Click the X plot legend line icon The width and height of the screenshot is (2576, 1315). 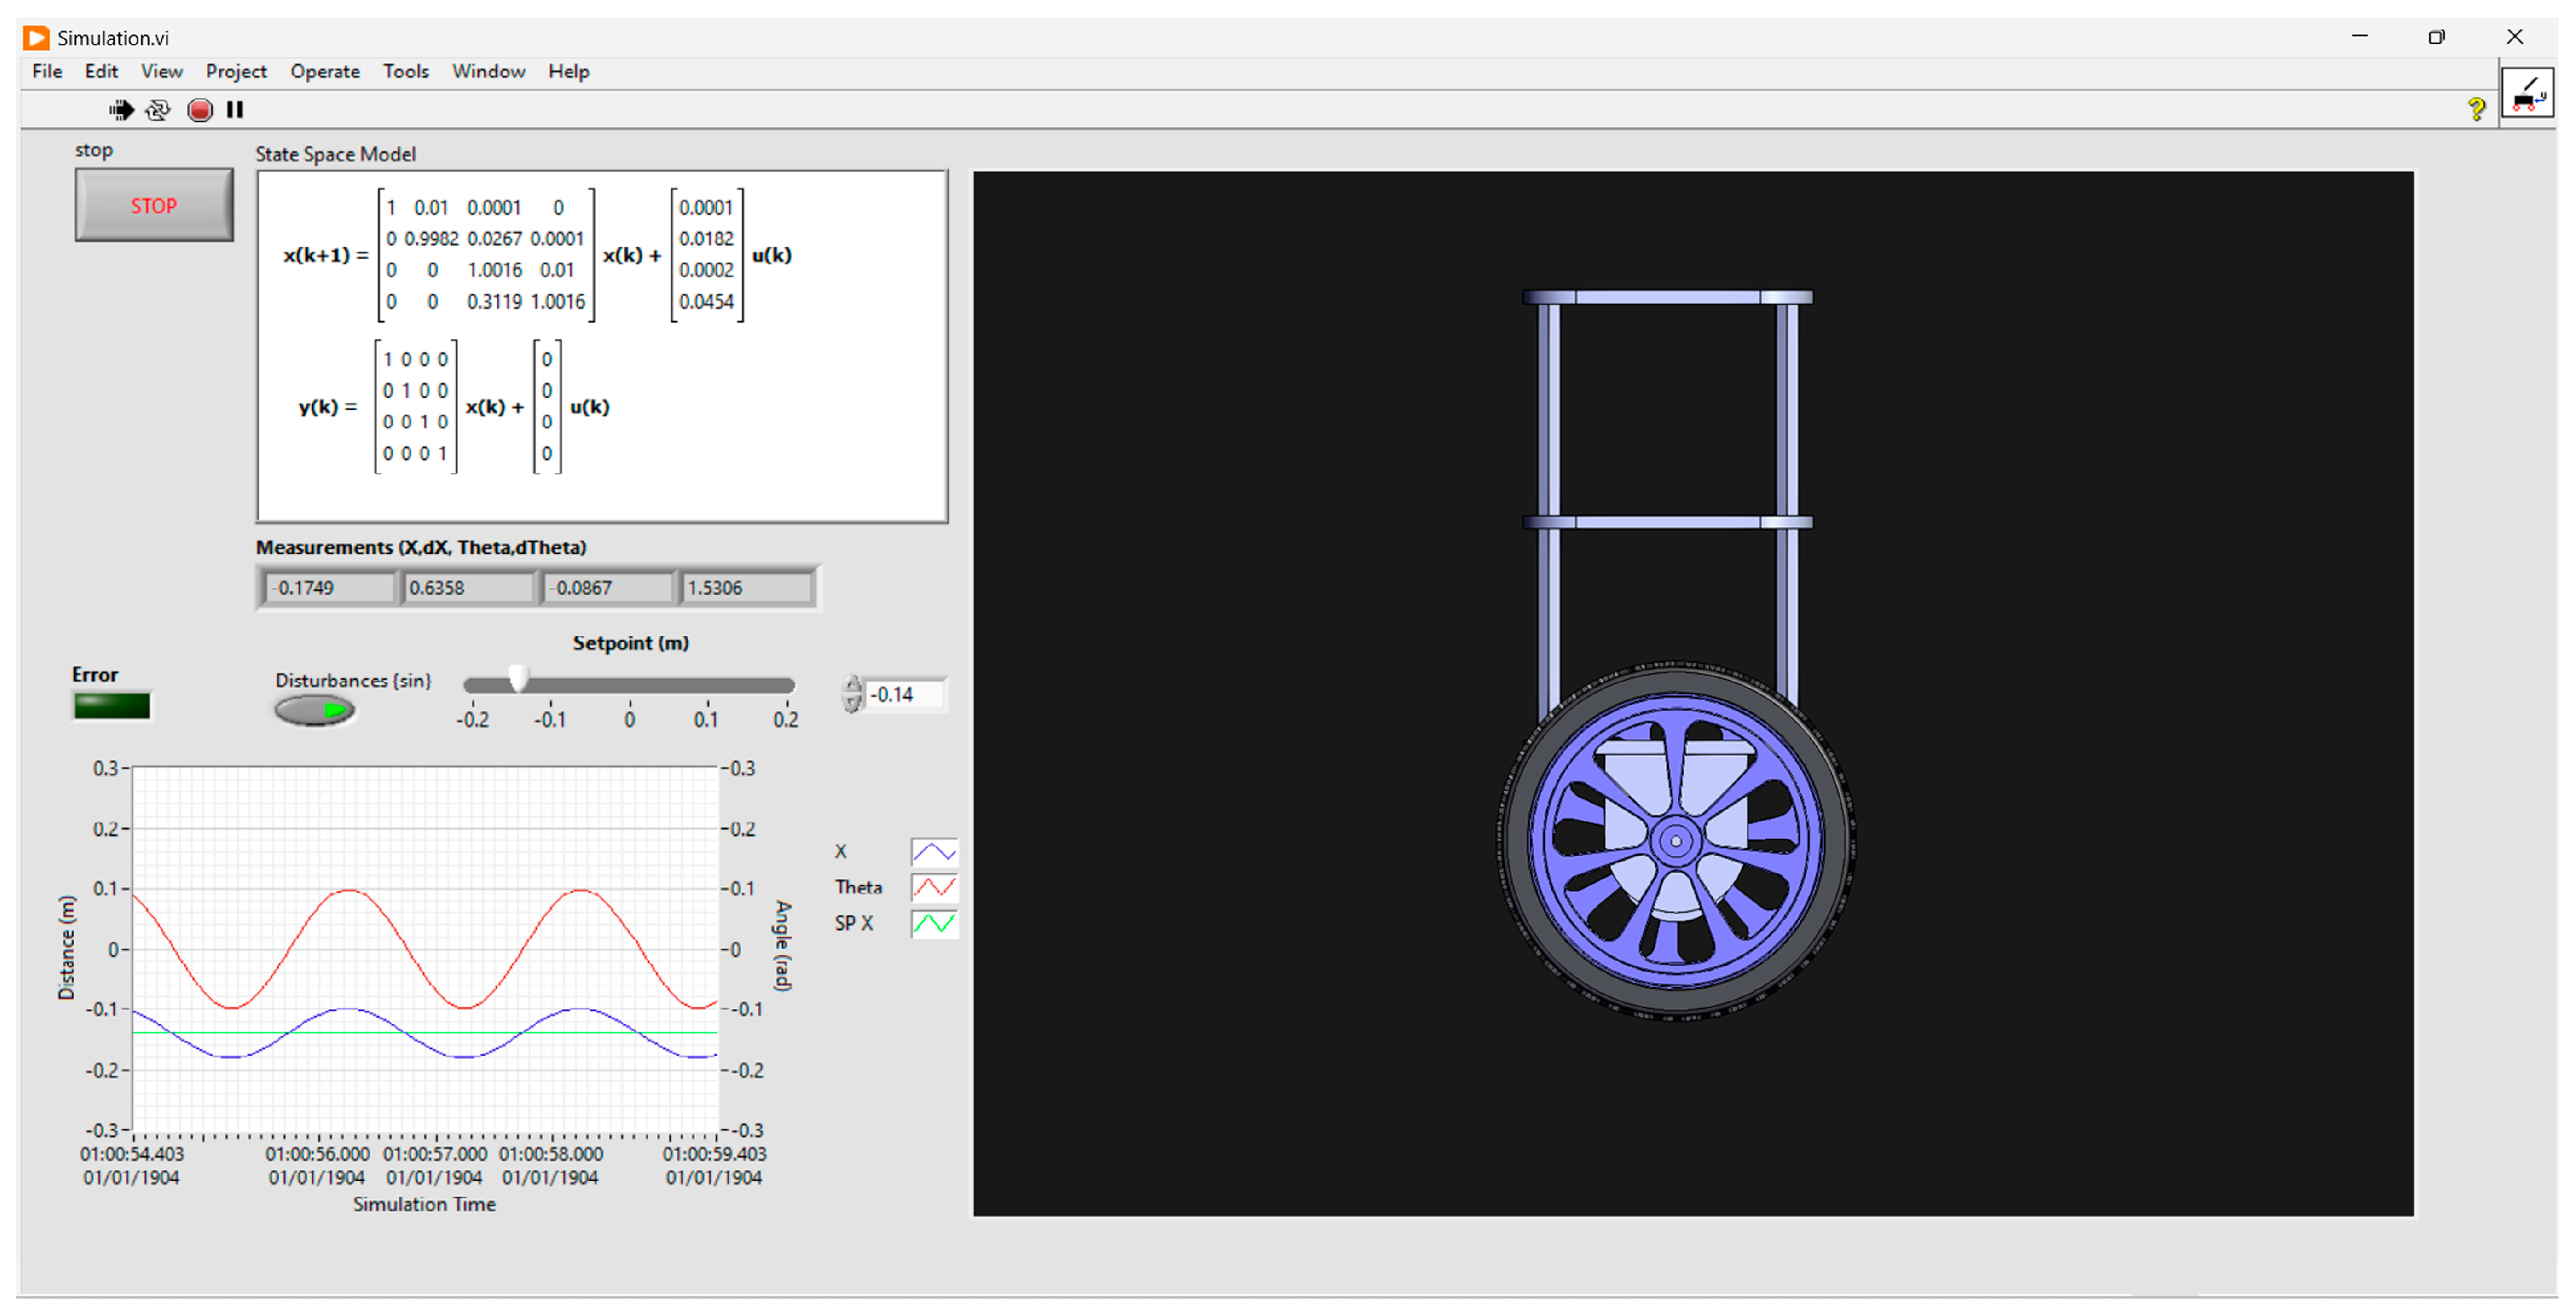[933, 852]
